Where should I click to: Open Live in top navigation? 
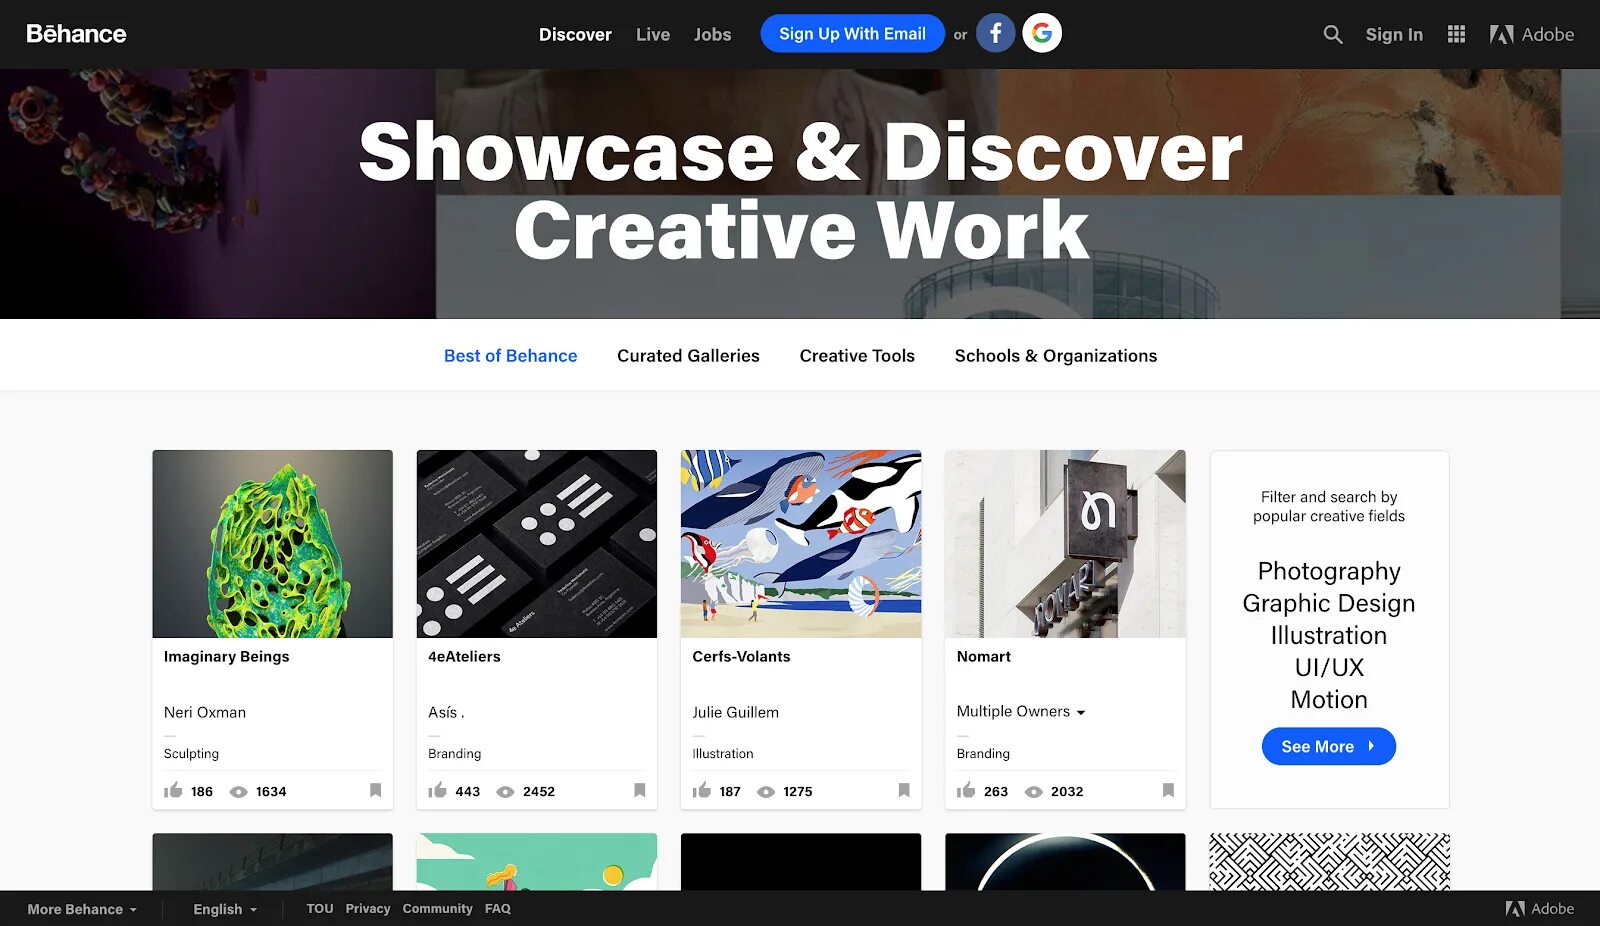tap(653, 35)
